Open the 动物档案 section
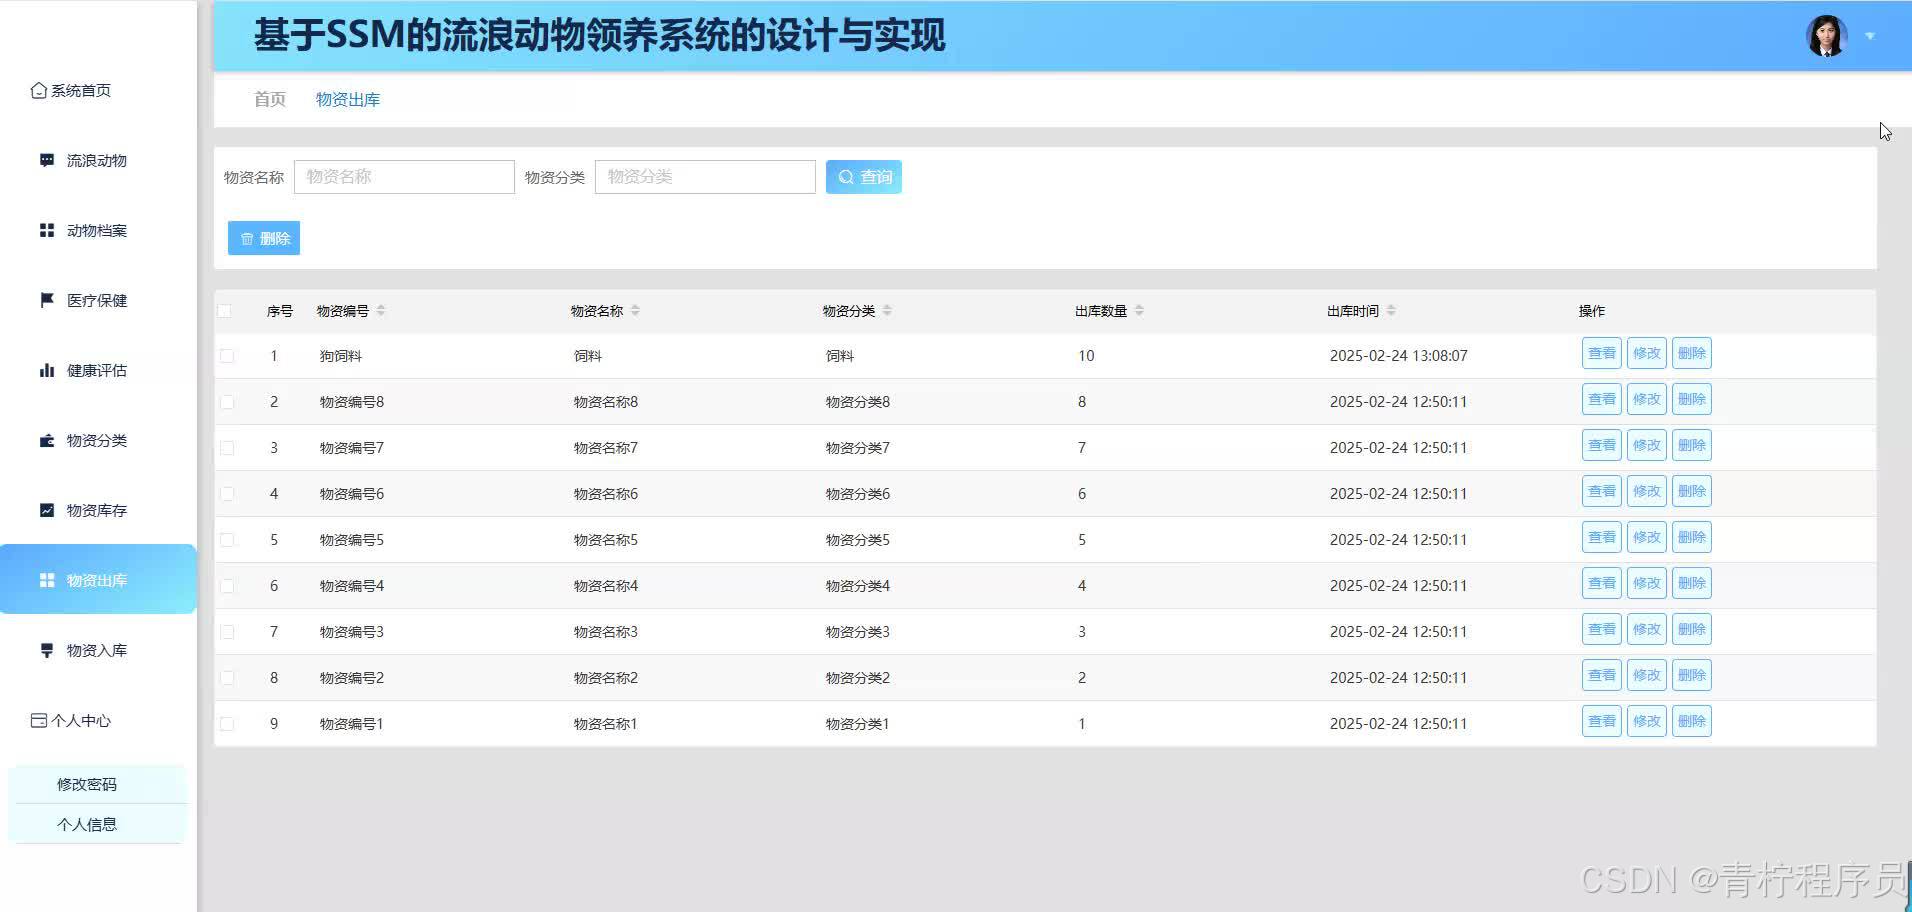The height and width of the screenshot is (912, 1912). [97, 230]
